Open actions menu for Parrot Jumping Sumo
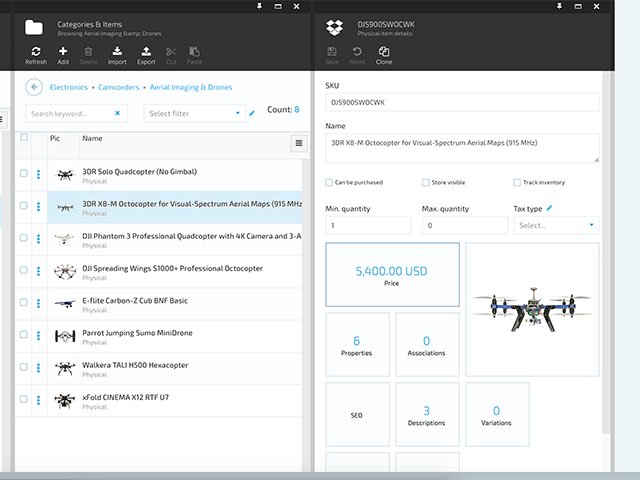This screenshot has height=480, width=640. click(38, 336)
